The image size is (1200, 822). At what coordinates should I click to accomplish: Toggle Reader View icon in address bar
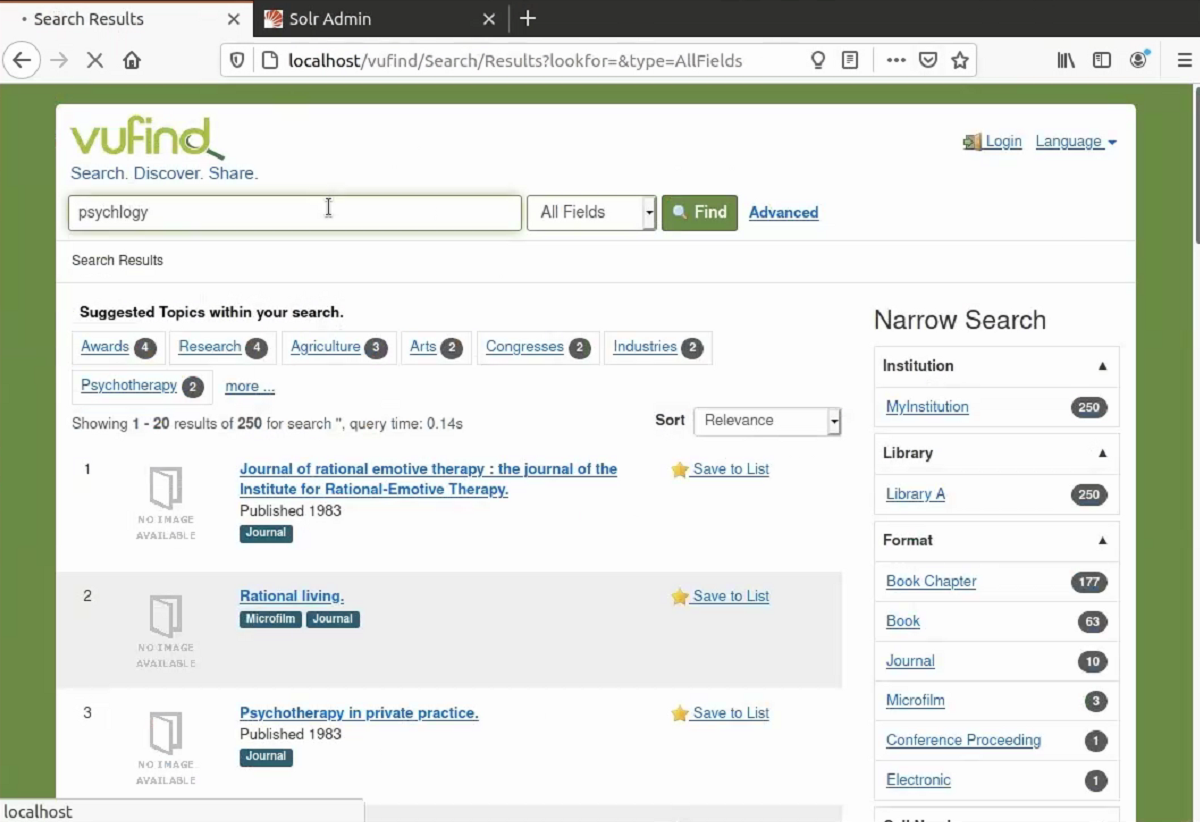(x=850, y=61)
